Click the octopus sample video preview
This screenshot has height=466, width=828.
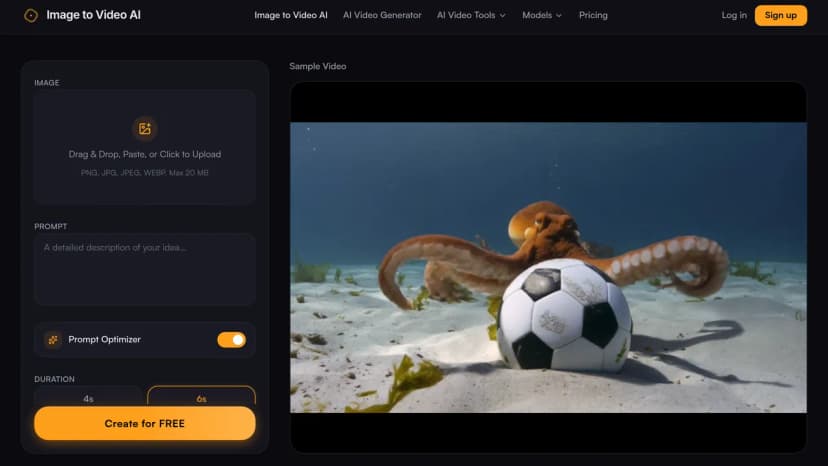pos(548,267)
